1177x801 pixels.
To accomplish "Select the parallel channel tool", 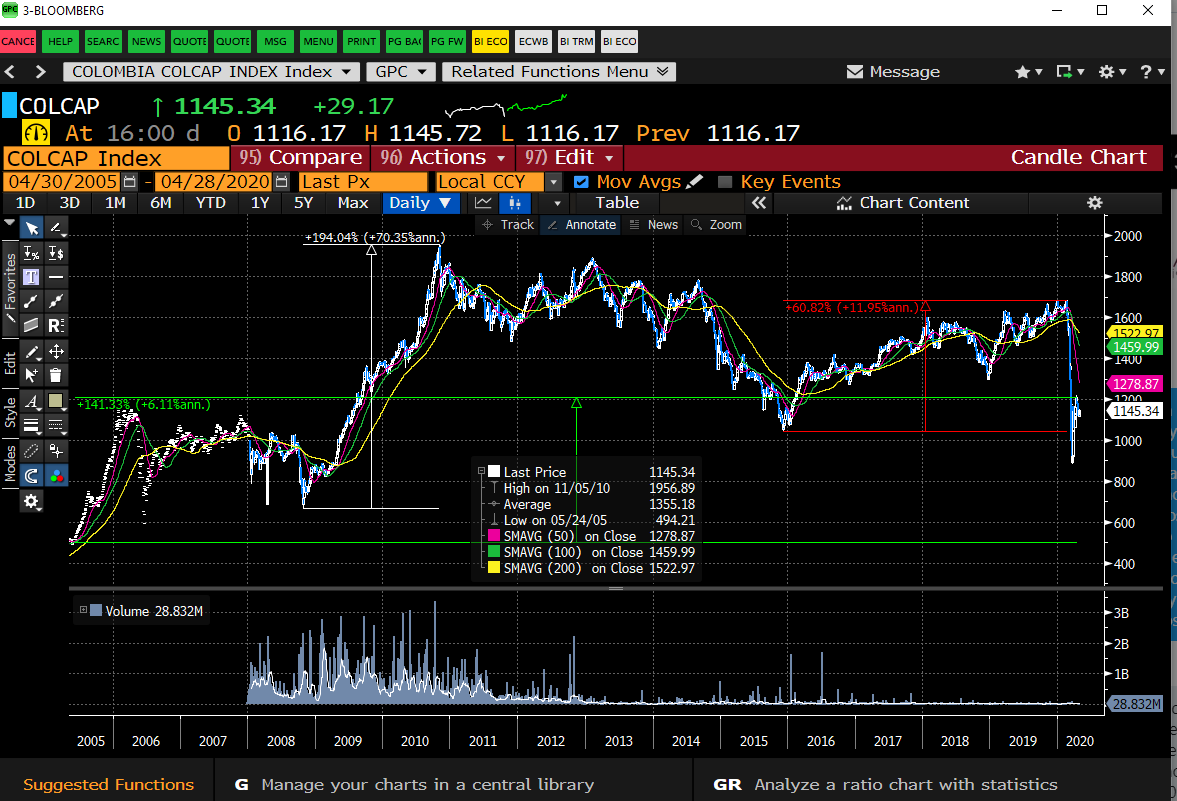I will pyautogui.click(x=32, y=325).
